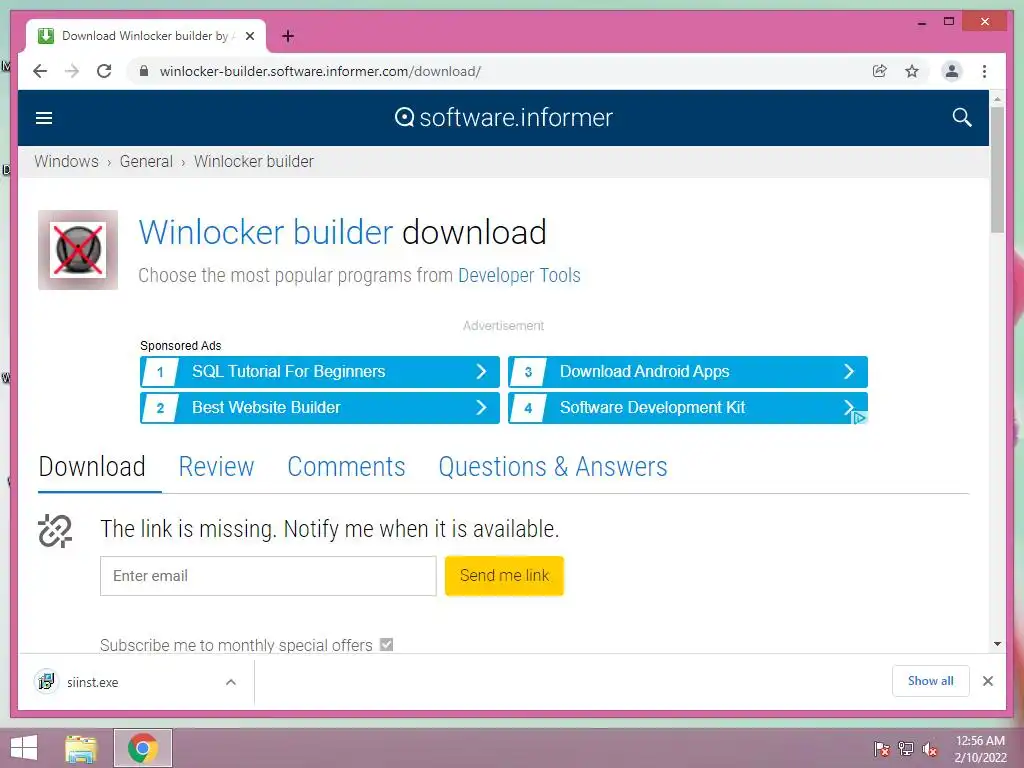Click Show all downloads button

click(x=931, y=681)
